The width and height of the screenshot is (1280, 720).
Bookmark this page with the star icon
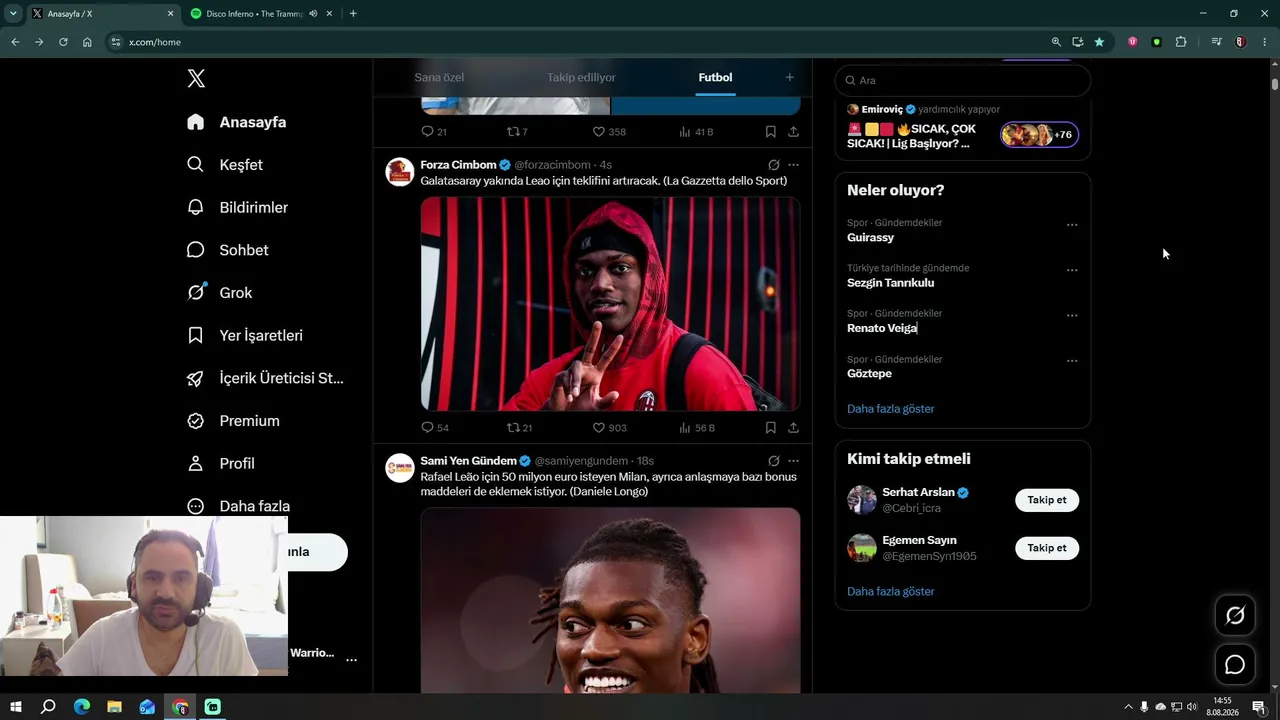tap(1099, 42)
